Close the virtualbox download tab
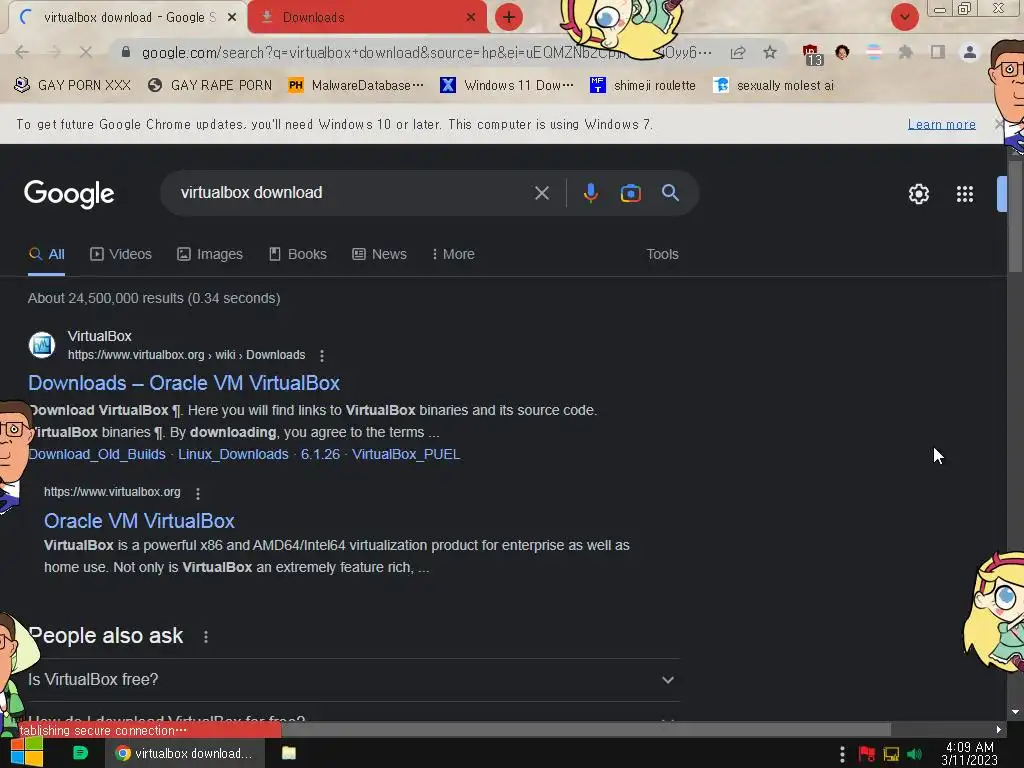This screenshot has height=768, width=1024. [x=232, y=18]
